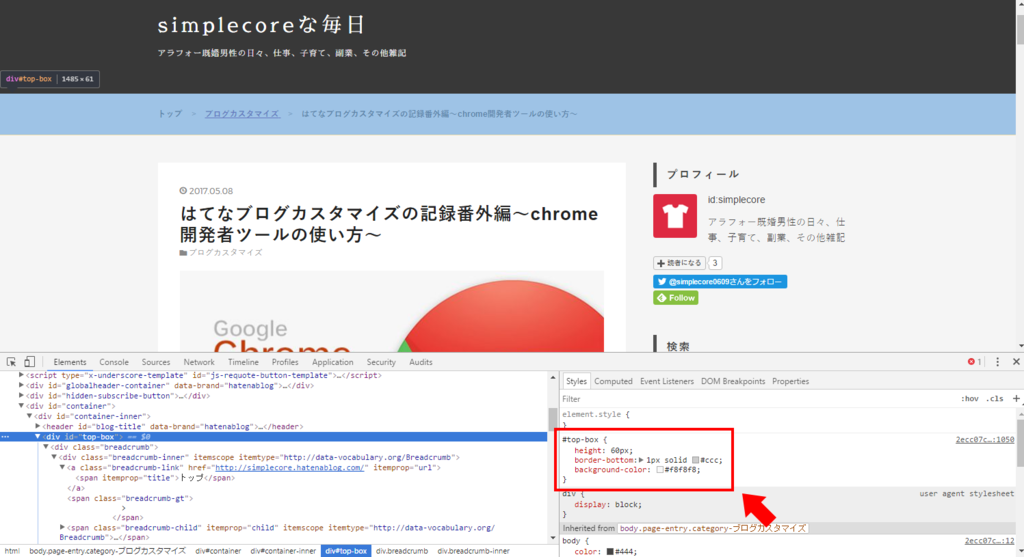Open the article title heading link
The image size is (1024, 557).
[x=389, y=224]
